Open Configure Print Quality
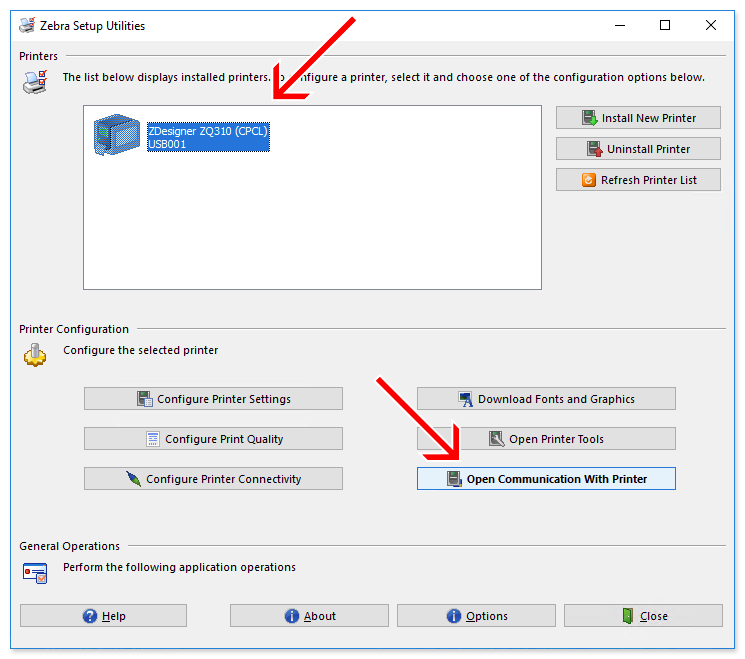The height and width of the screenshot is (659, 745). [x=213, y=439]
